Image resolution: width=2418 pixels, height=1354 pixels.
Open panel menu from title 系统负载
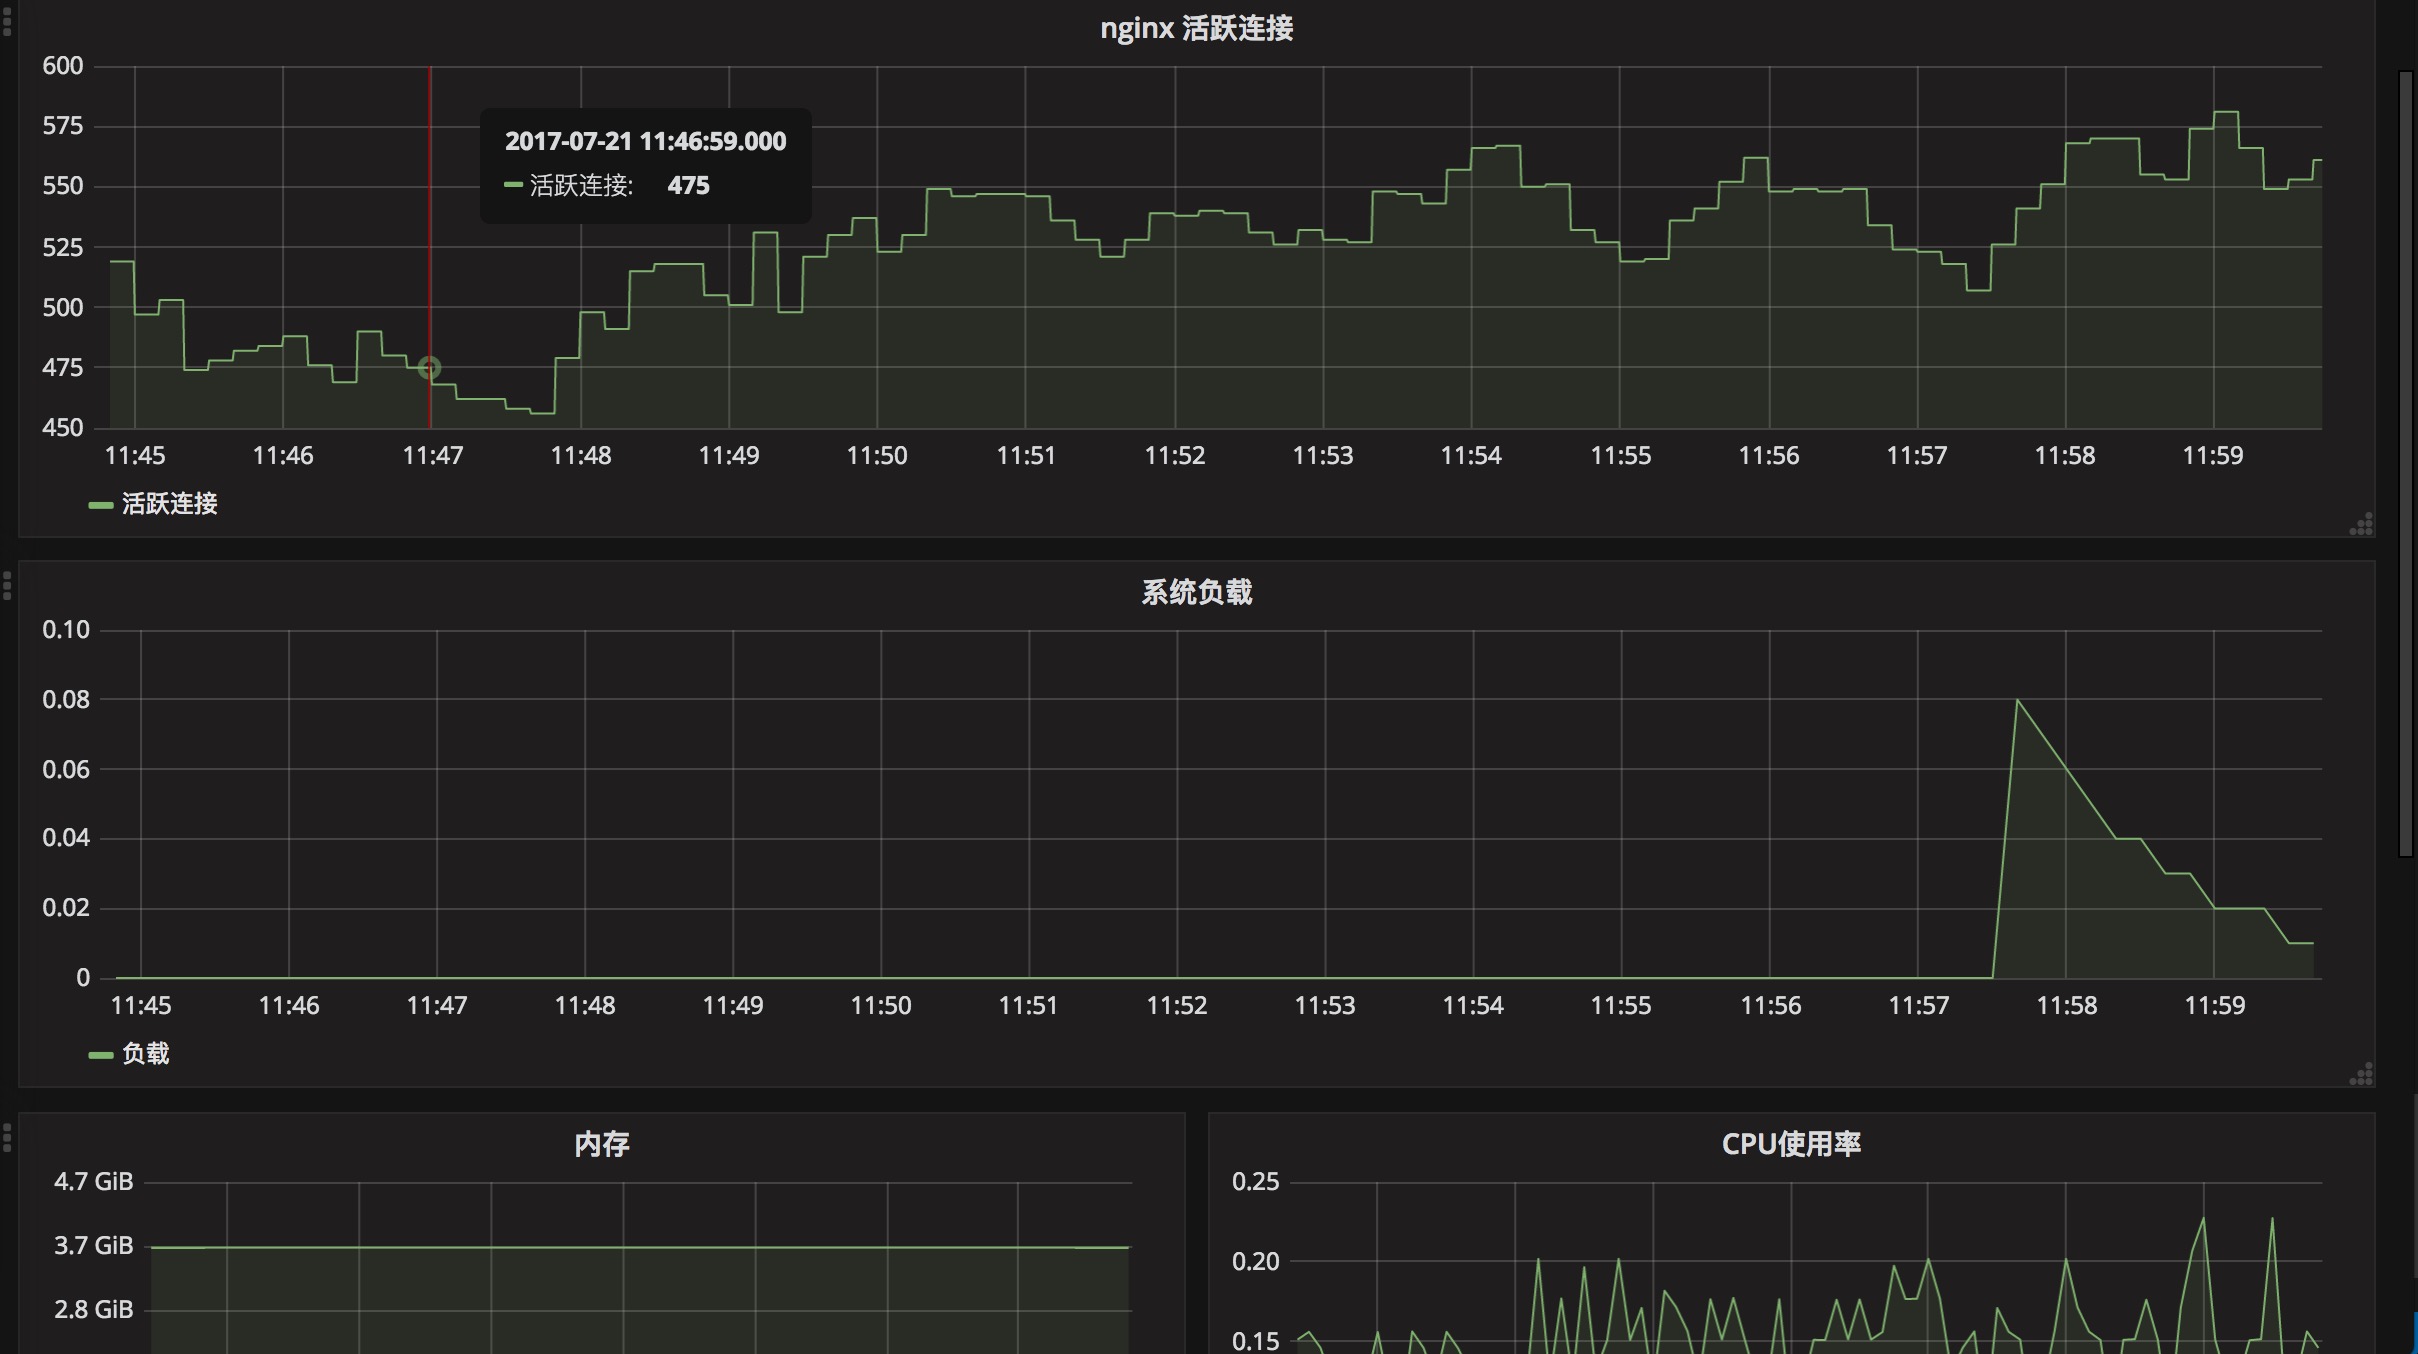pos(1196,592)
